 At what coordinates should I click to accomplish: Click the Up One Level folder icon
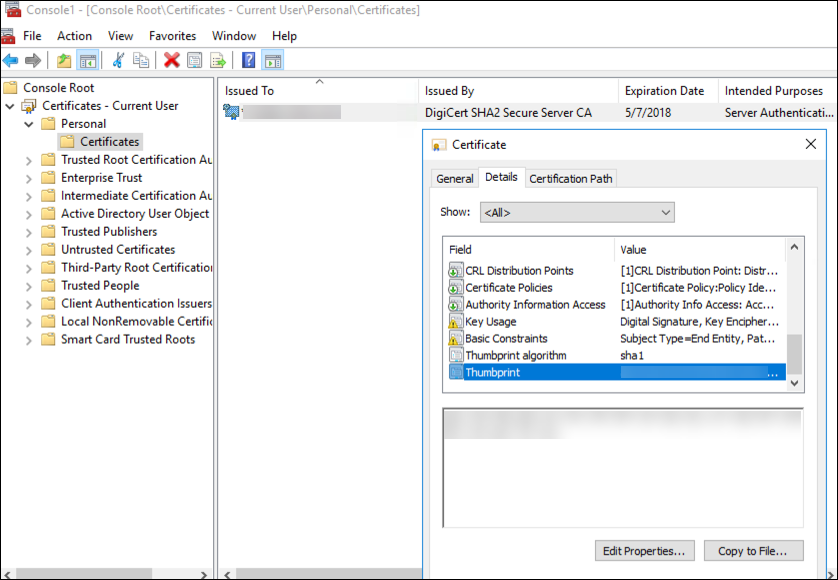click(64, 60)
